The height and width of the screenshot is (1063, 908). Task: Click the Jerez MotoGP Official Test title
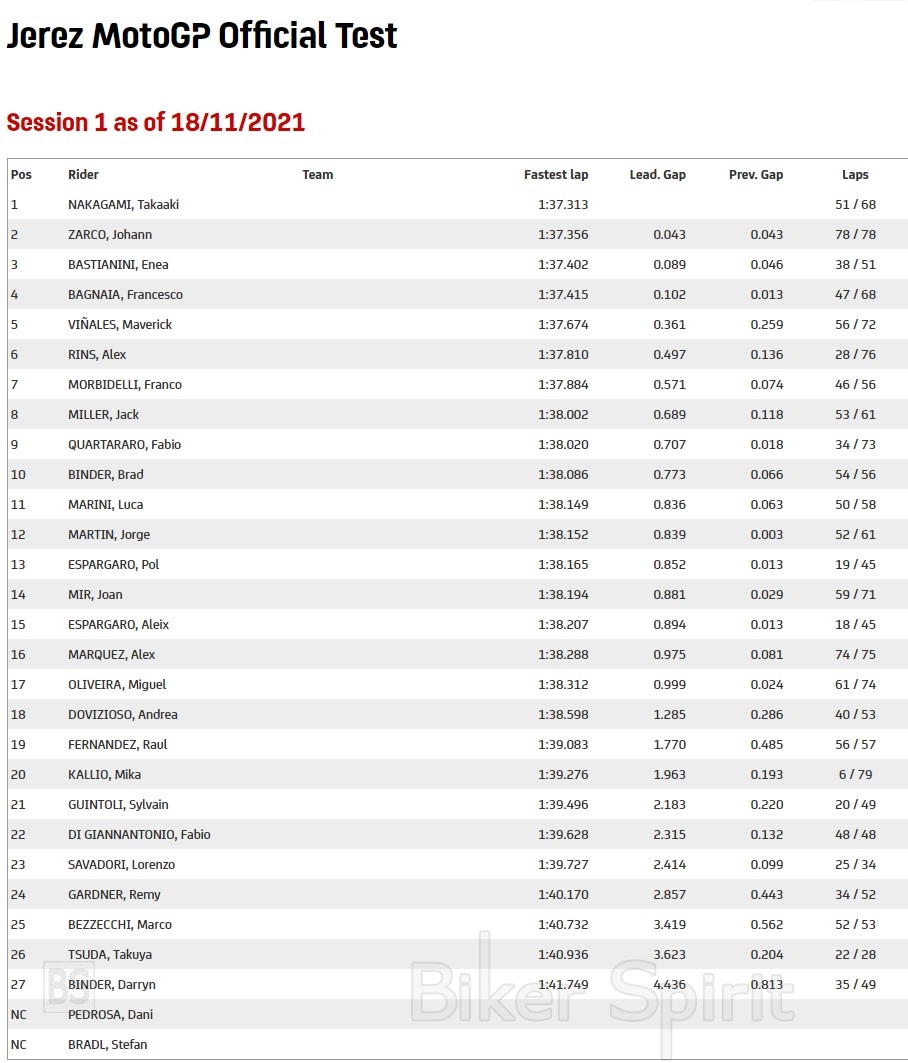coord(202,36)
